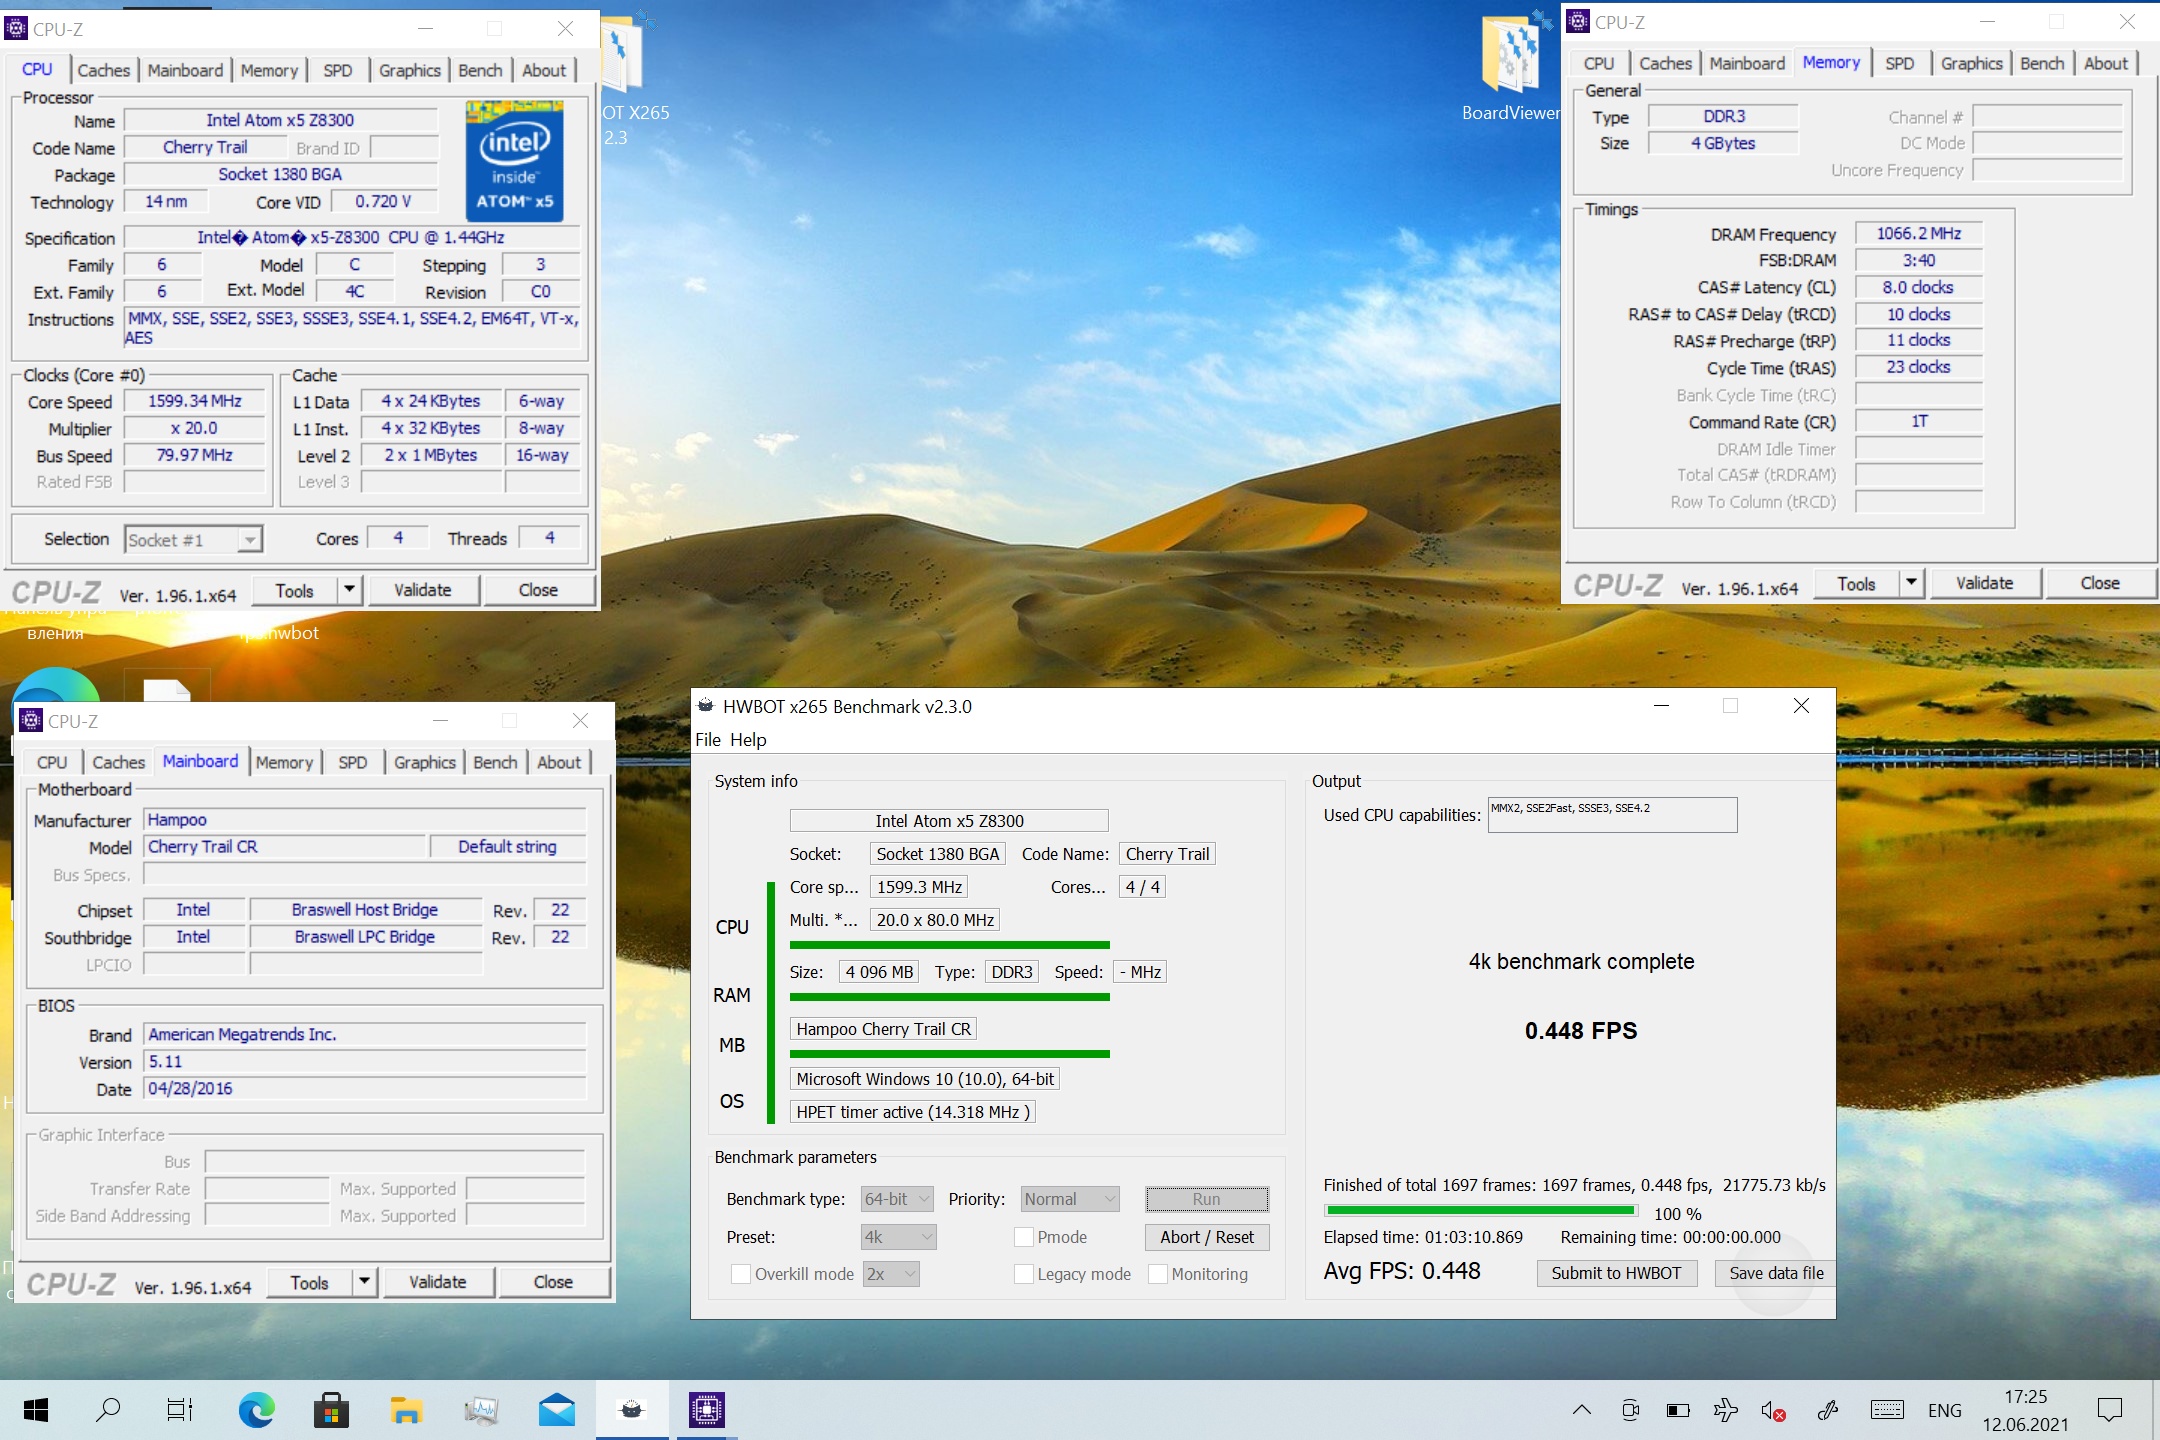Open File Explorer from taskbar
This screenshot has height=1440, width=2160.
point(406,1410)
